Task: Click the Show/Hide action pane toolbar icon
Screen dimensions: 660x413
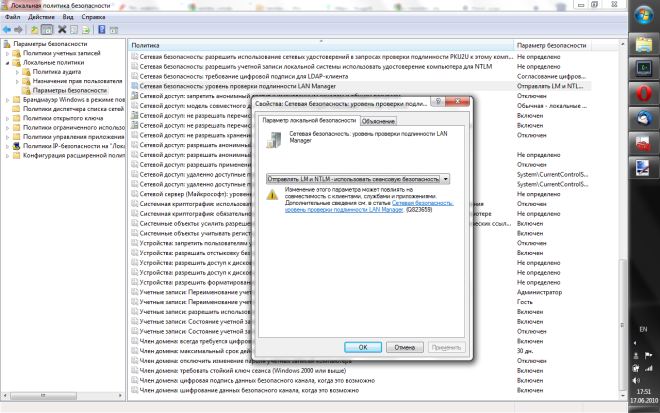Action: tap(114, 29)
